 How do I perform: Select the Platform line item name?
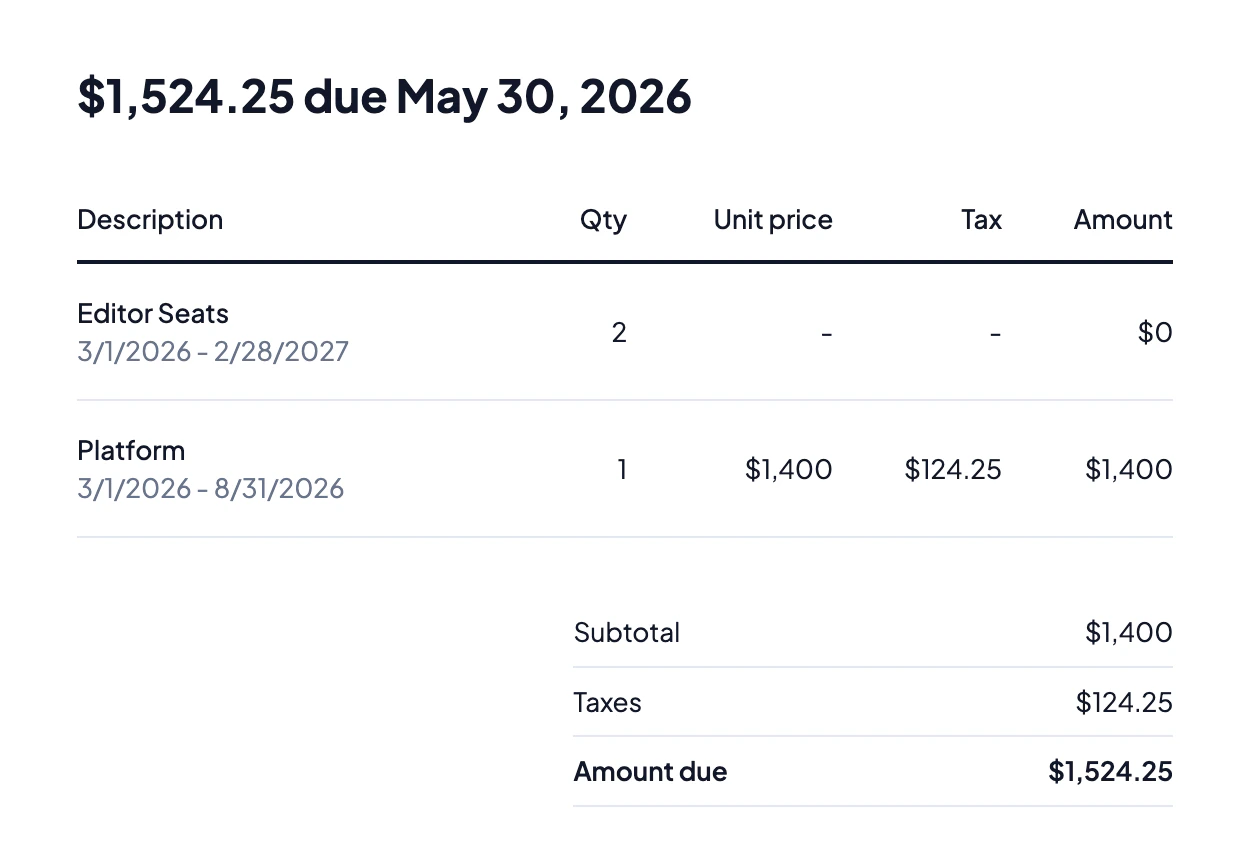[x=131, y=451]
